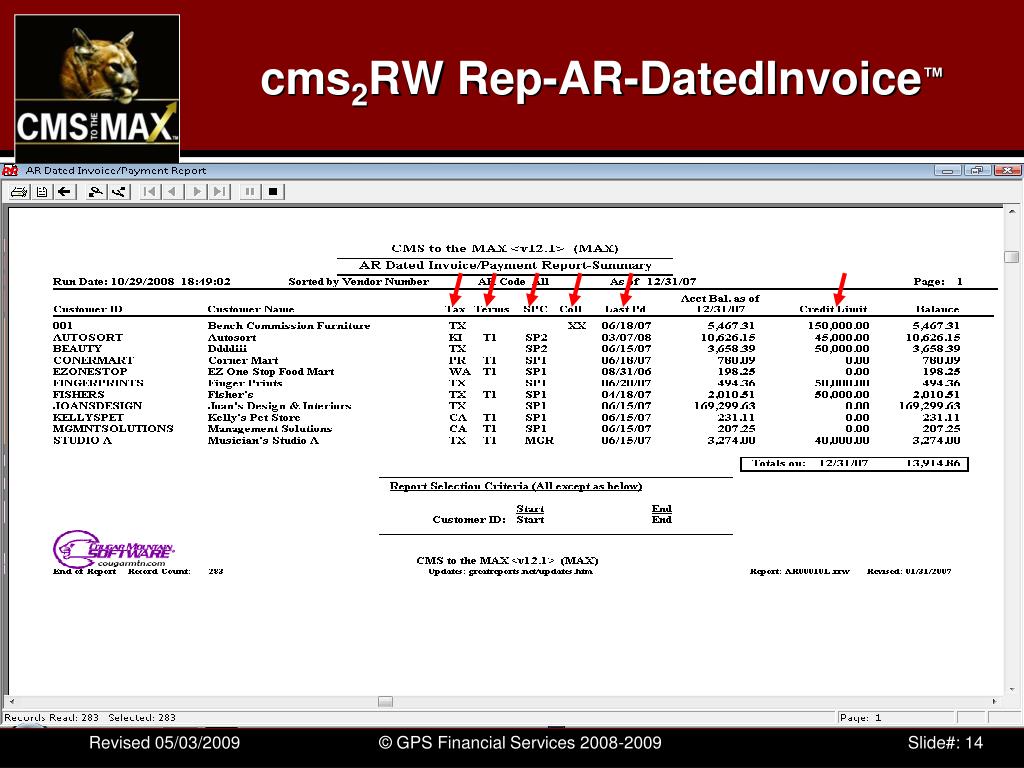Click the '150,000.00' credit limit value
This screenshot has width=1024, height=768.
[839, 325]
